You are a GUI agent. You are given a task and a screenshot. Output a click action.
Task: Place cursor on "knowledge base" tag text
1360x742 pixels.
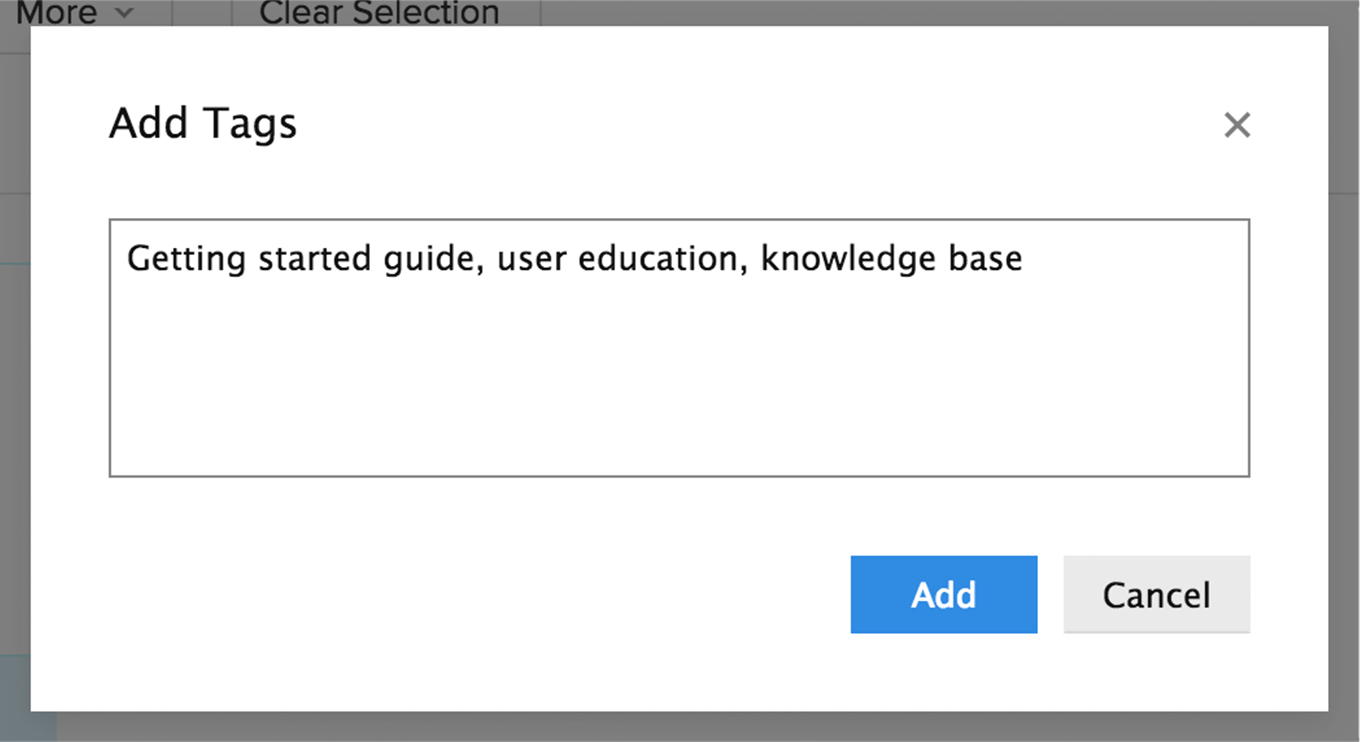892,259
